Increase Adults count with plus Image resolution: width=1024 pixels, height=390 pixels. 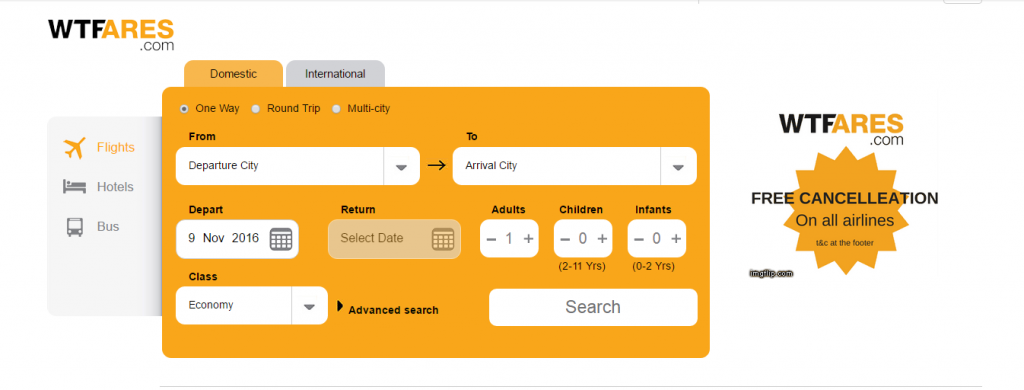pyautogui.click(x=528, y=238)
